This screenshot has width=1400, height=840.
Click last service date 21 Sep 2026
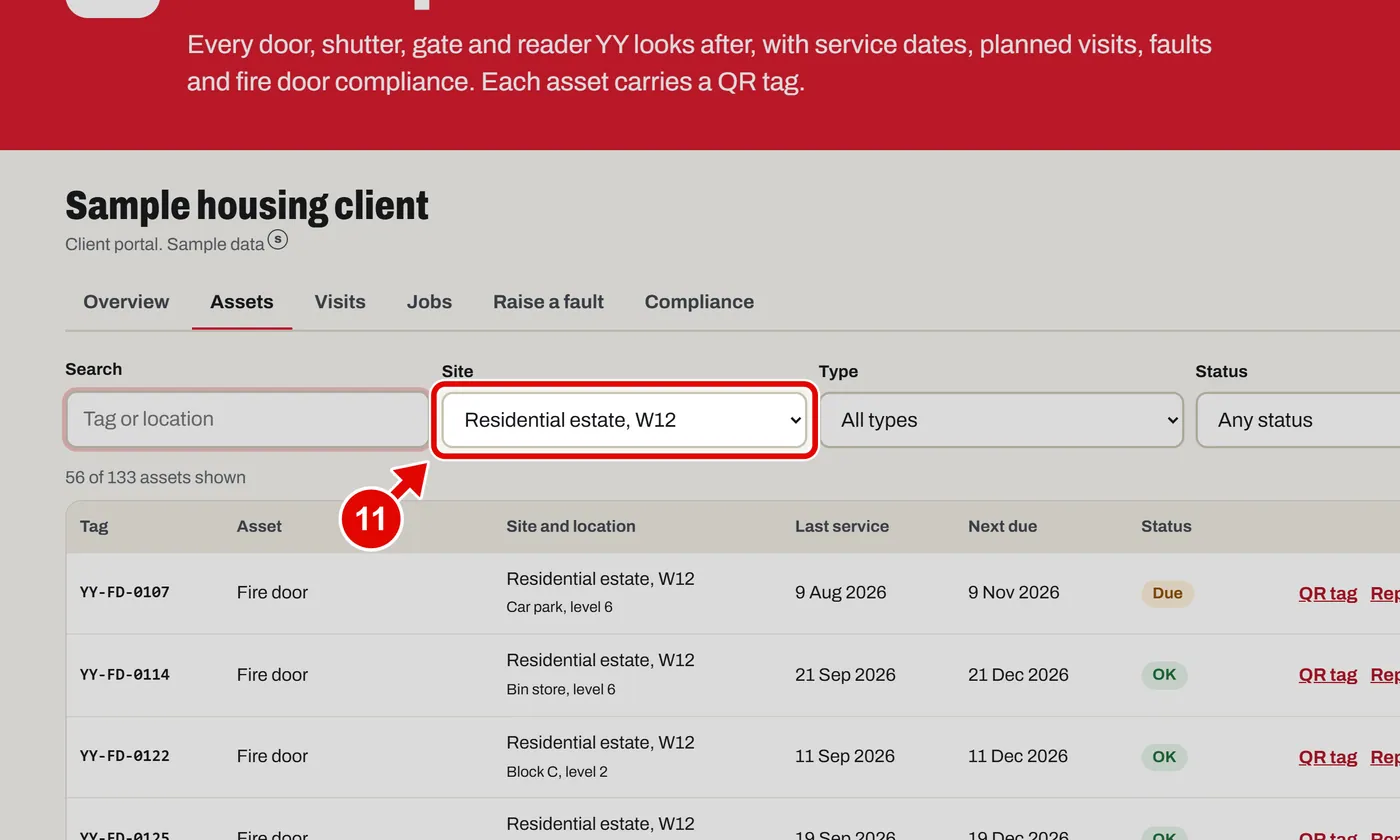pos(845,674)
